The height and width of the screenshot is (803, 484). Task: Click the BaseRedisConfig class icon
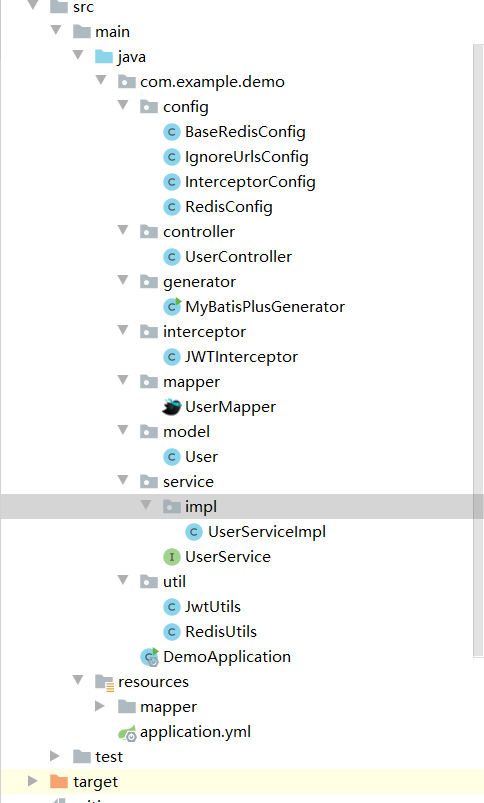click(x=172, y=132)
